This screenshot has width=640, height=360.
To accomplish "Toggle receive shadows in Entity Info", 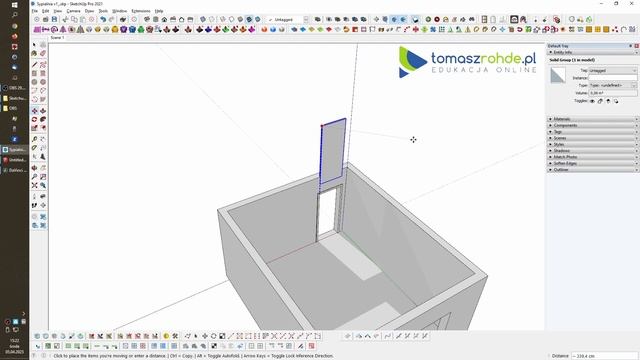I will coord(608,101).
